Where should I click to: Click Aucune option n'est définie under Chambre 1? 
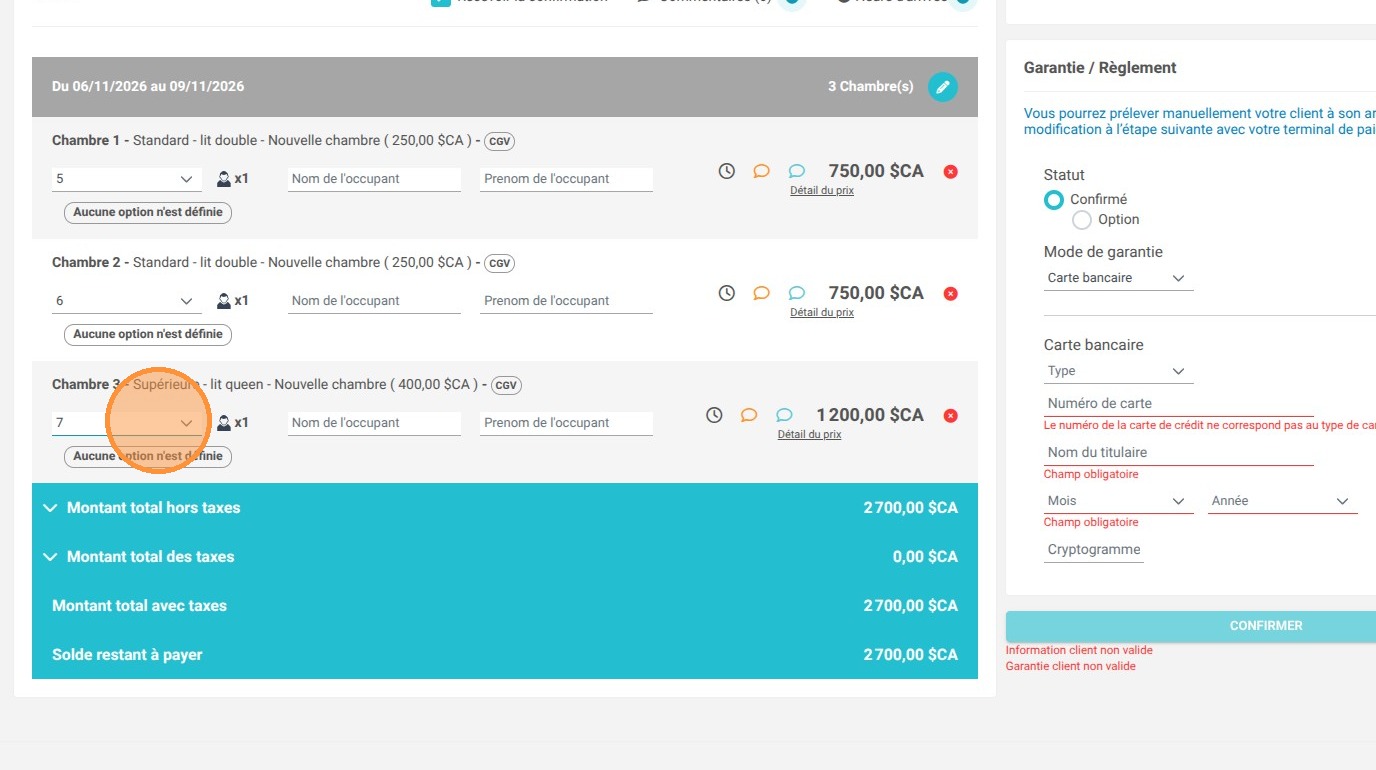[x=148, y=212]
